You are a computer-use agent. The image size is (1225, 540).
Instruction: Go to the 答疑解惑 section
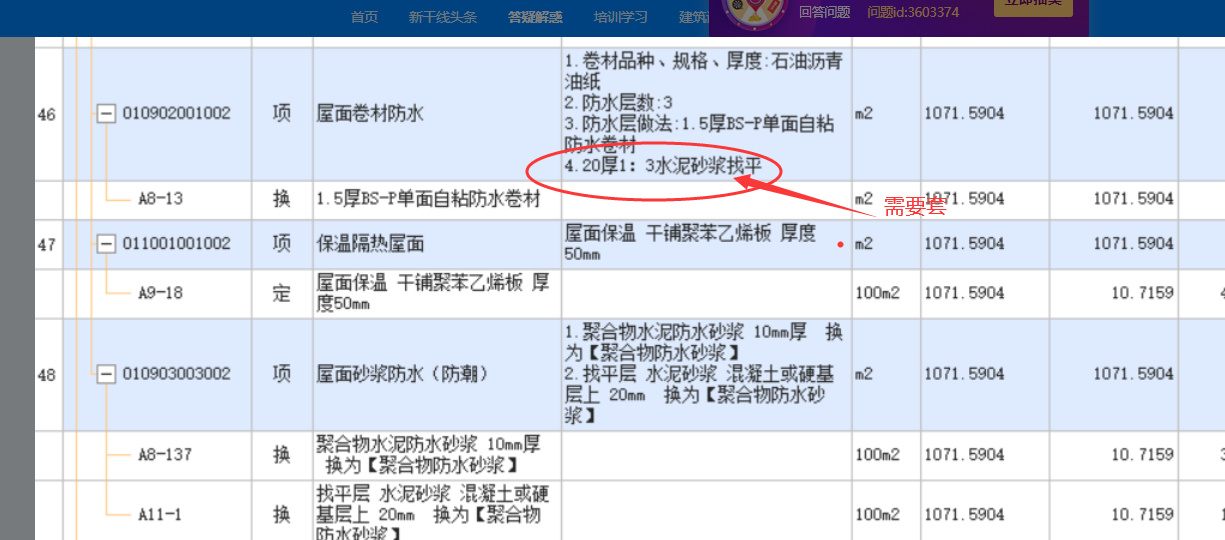[535, 17]
